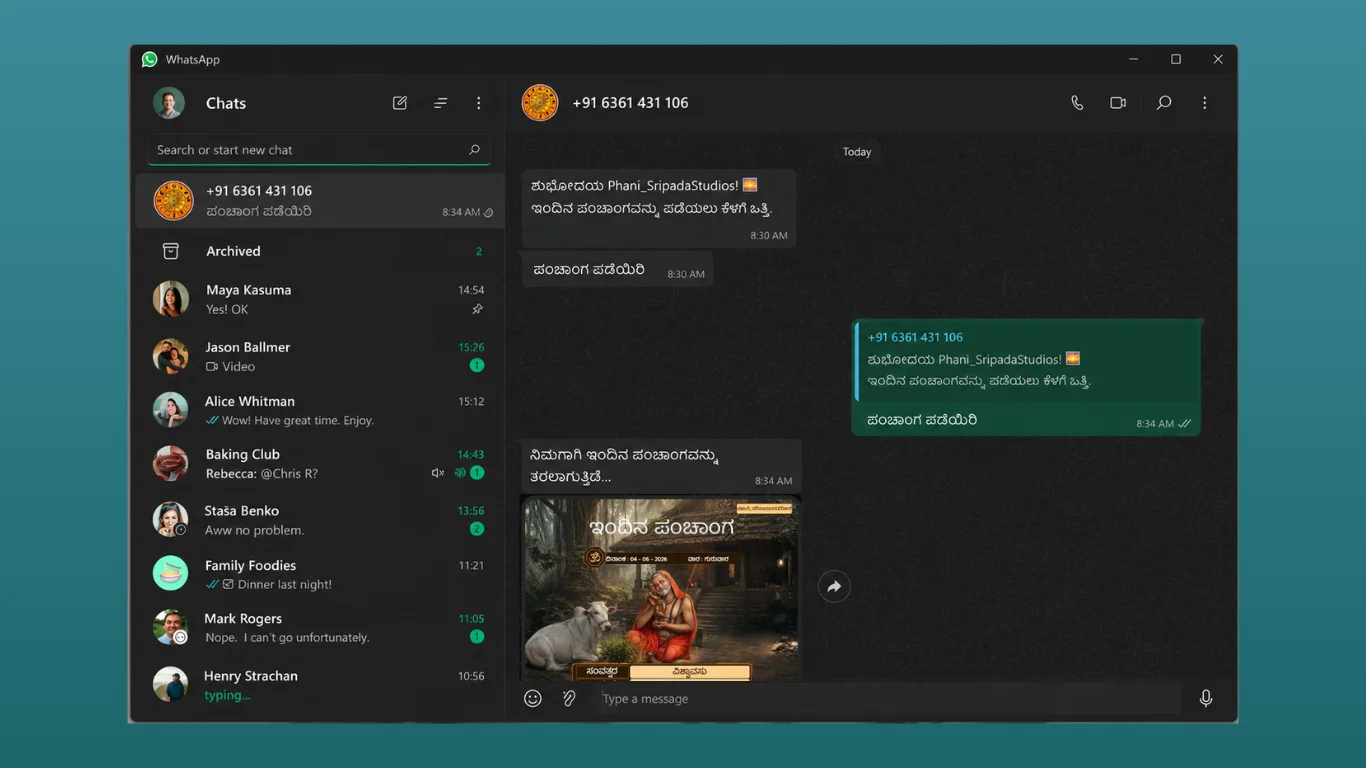Viewport: 1366px width, 768px height.
Task: Open the Archived chats folder
Action: tap(320, 251)
